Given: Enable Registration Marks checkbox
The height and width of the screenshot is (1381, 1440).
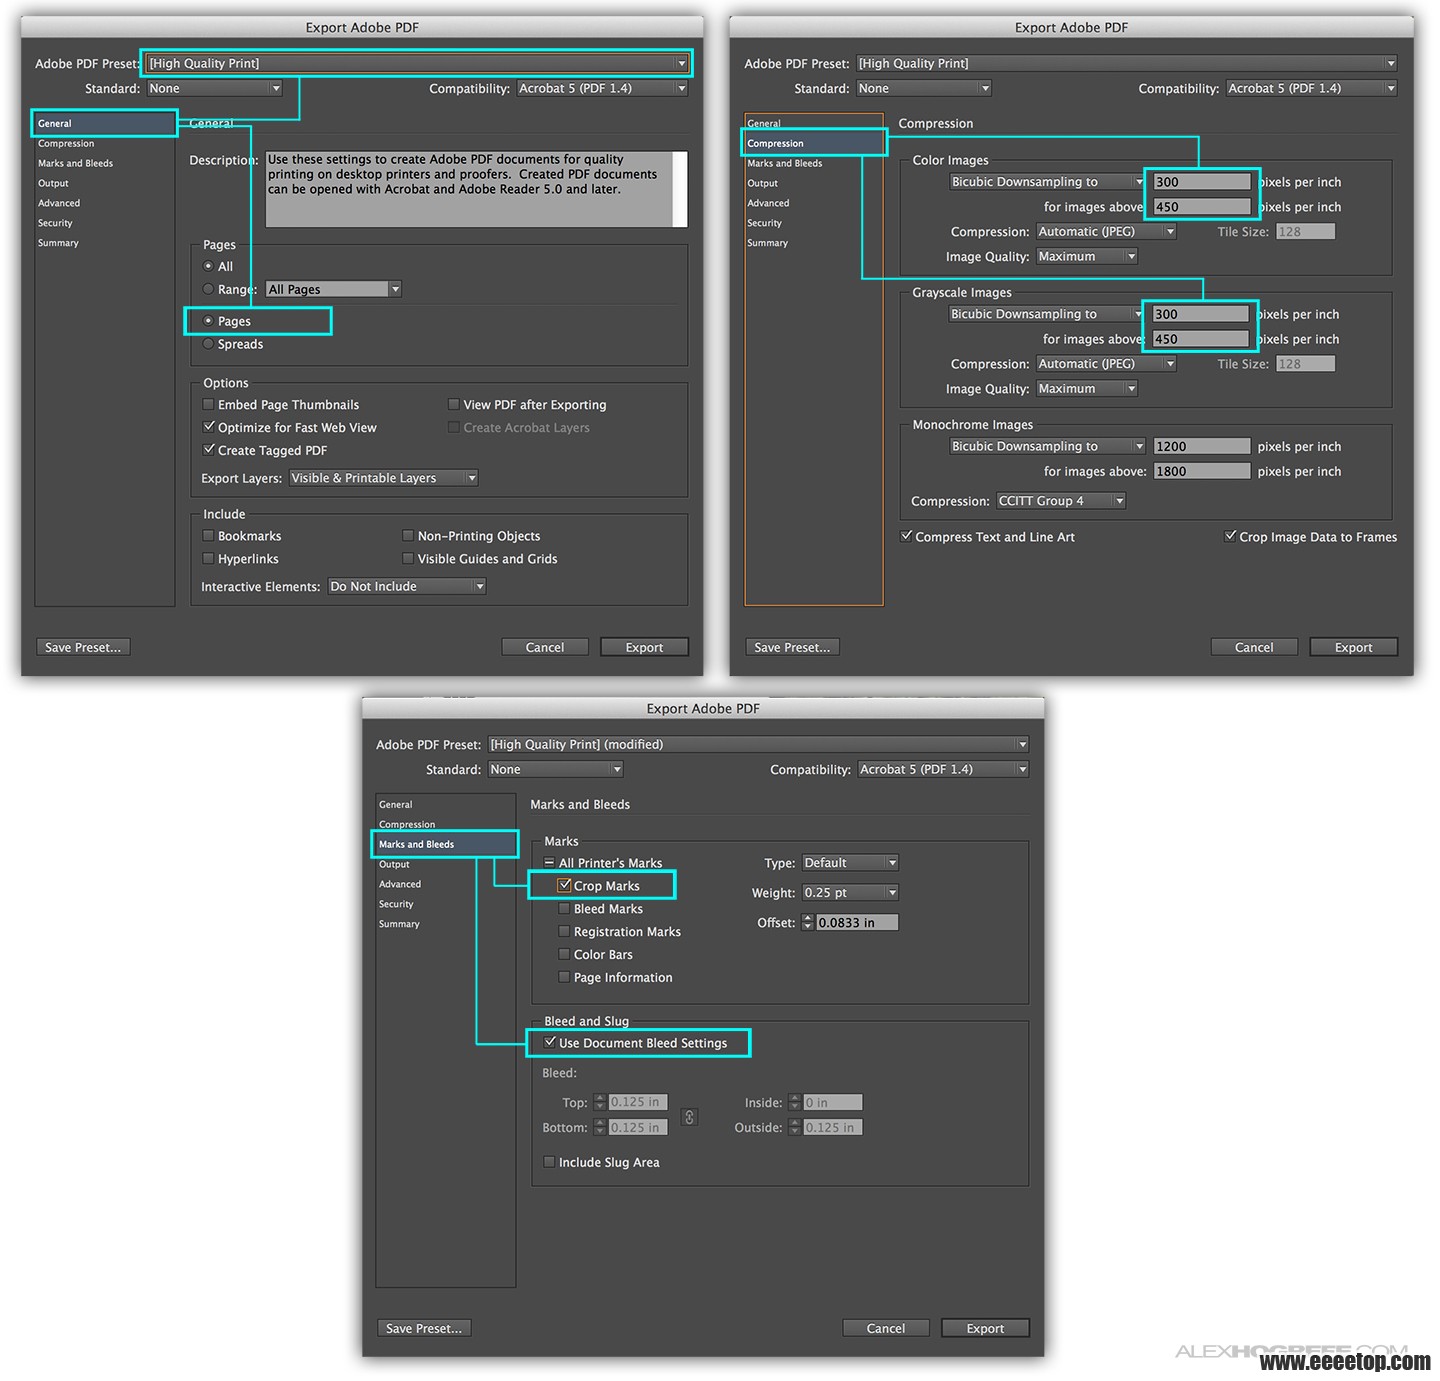Looking at the screenshot, I should (564, 931).
